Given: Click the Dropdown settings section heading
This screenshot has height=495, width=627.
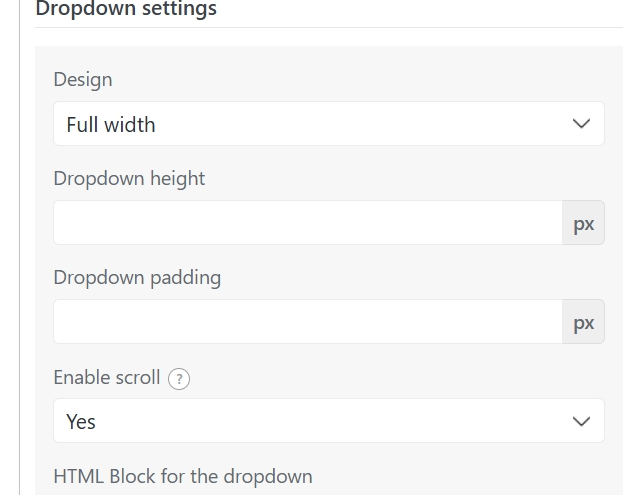Looking at the screenshot, I should pyautogui.click(x=126, y=9).
